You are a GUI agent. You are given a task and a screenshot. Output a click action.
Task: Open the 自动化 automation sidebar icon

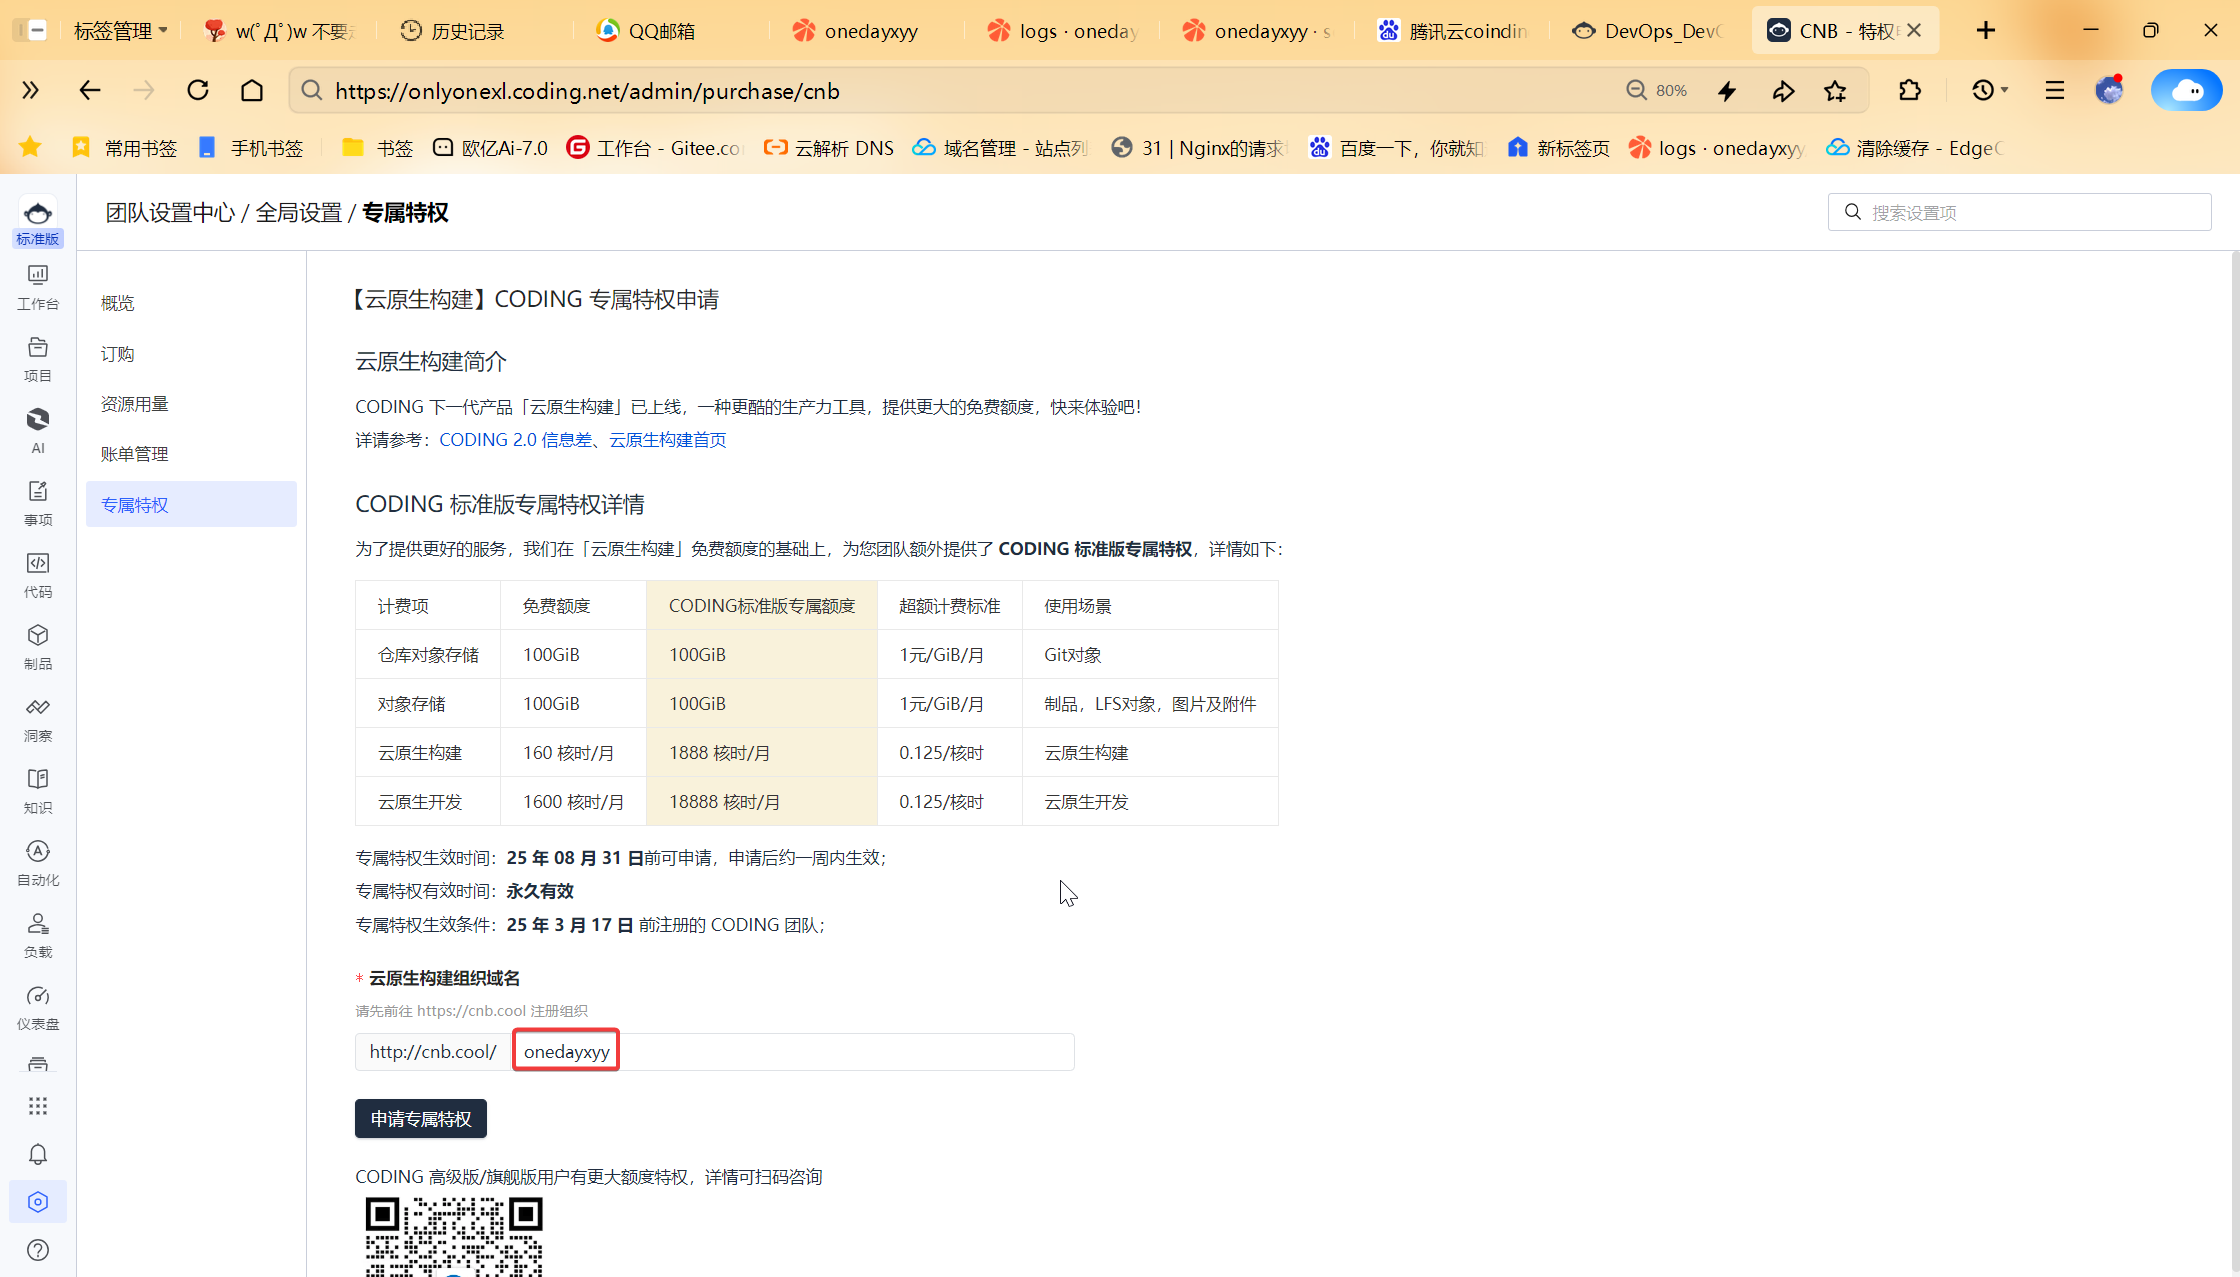pos(38,863)
